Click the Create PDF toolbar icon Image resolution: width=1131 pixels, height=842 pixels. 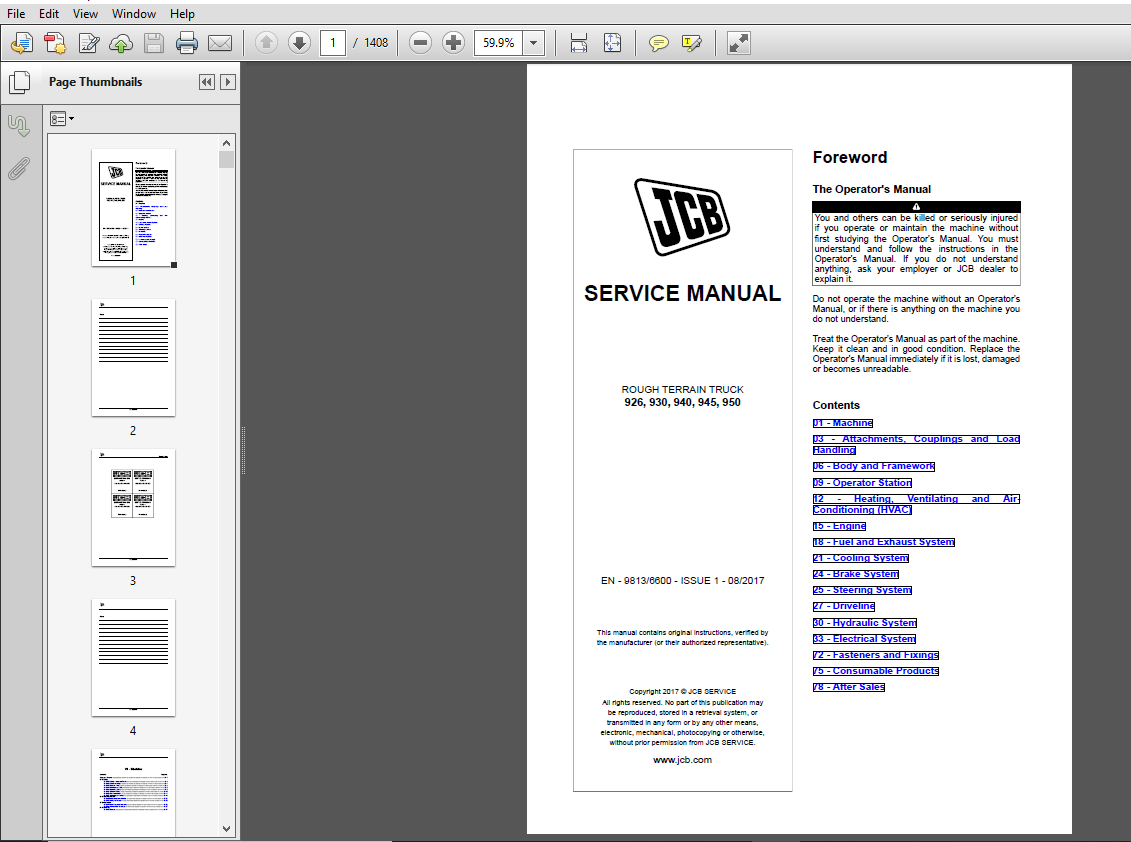point(22,43)
